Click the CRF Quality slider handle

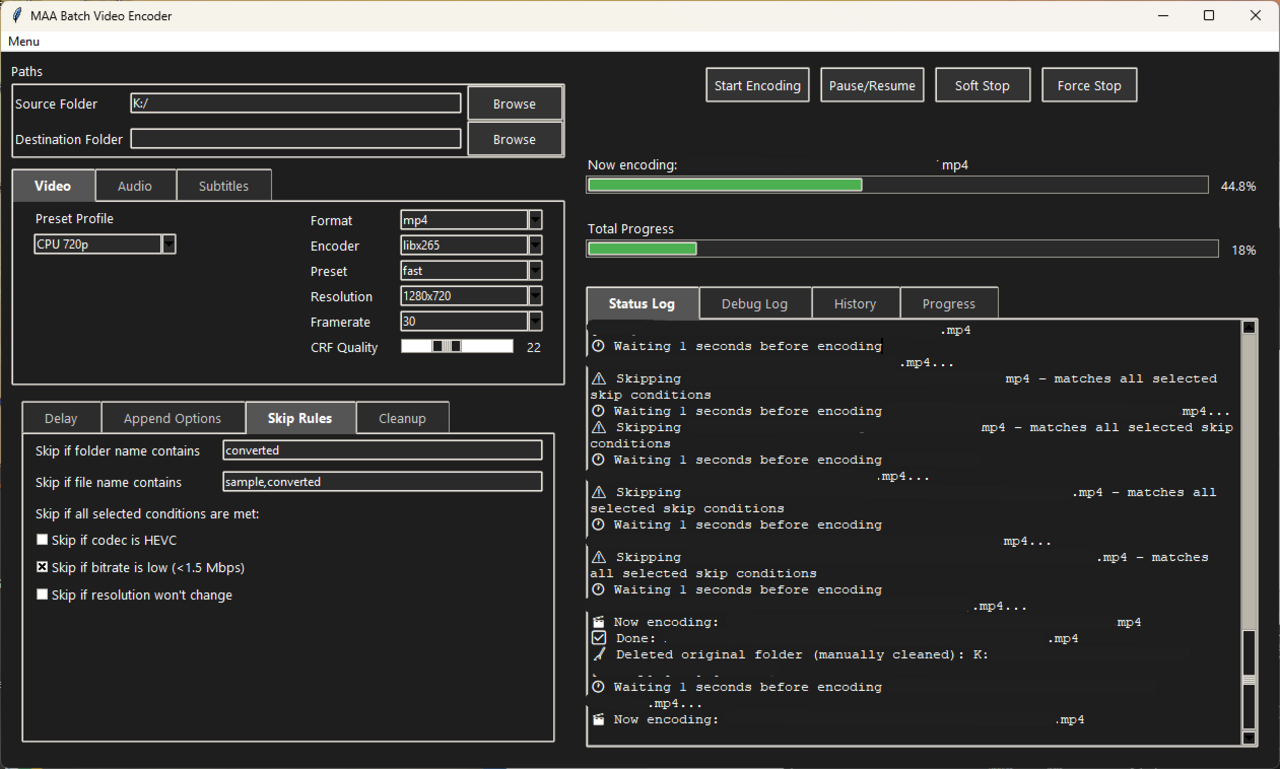click(x=447, y=346)
